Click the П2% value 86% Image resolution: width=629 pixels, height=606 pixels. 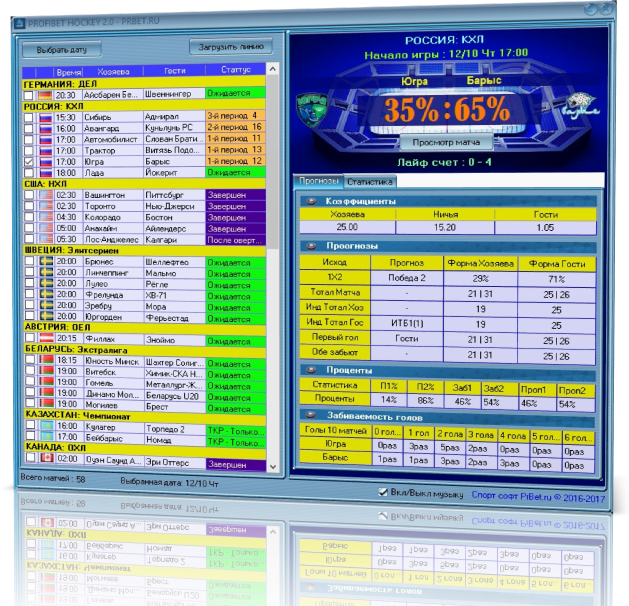[425, 400]
